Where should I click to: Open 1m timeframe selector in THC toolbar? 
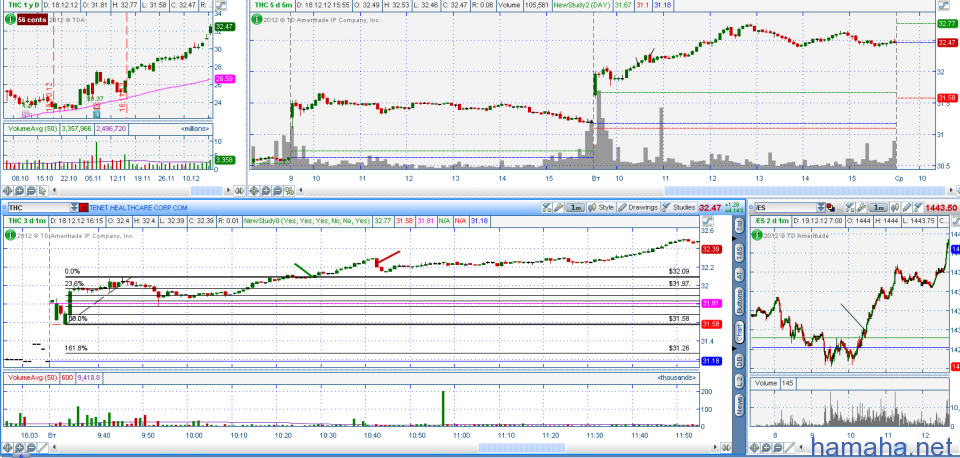click(x=575, y=208)
